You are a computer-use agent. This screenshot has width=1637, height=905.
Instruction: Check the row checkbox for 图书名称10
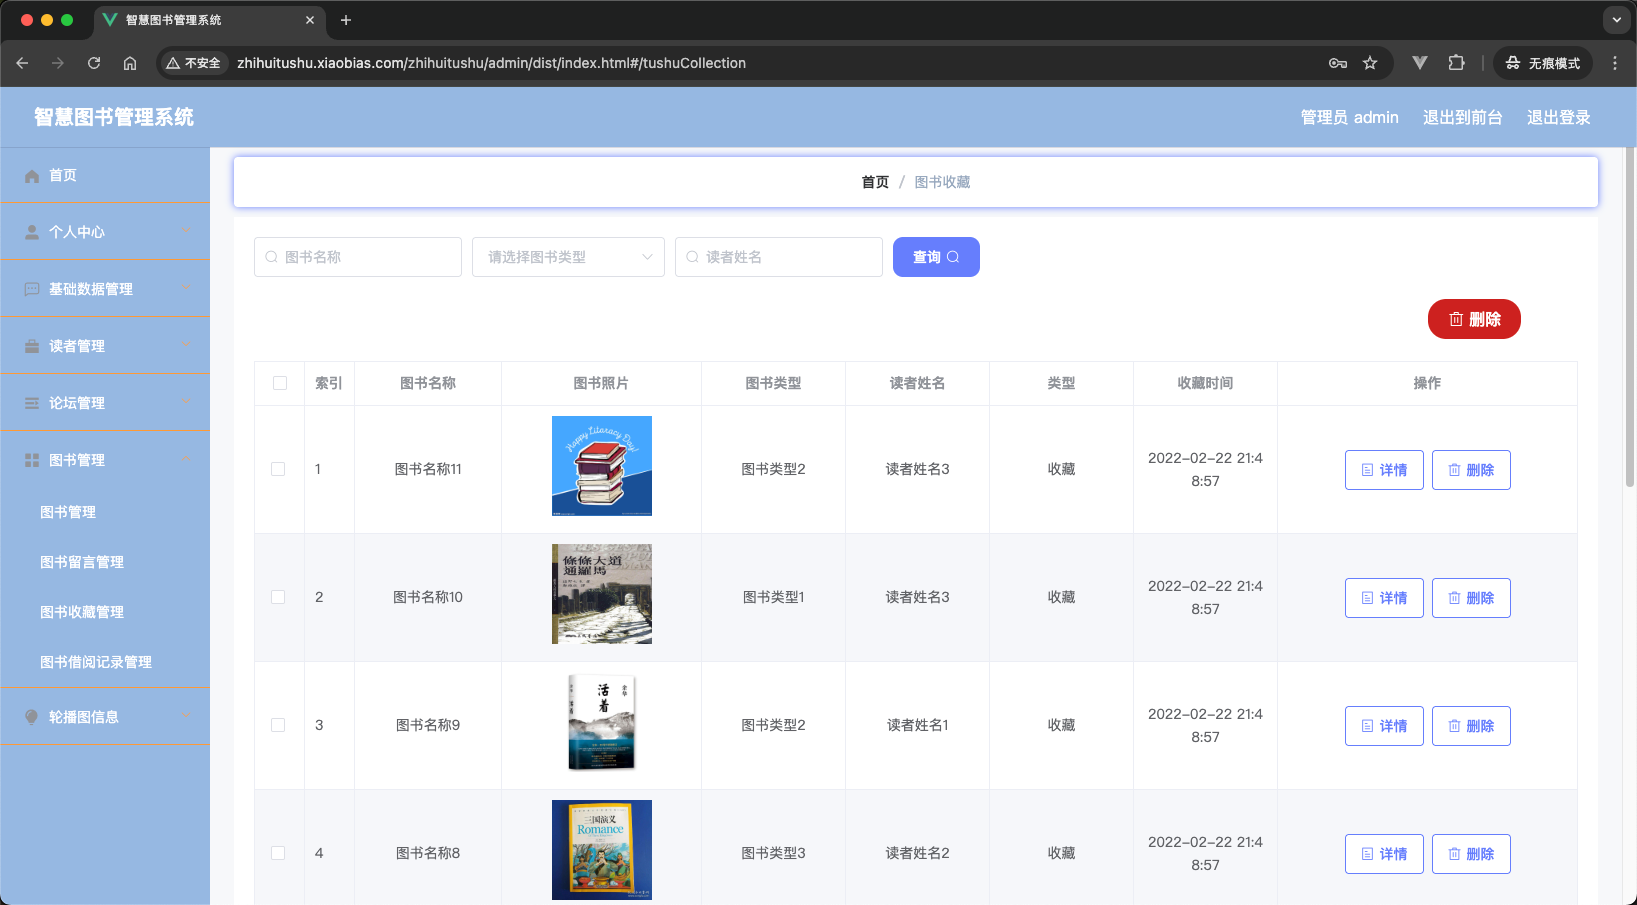click(x=278, y=597)
